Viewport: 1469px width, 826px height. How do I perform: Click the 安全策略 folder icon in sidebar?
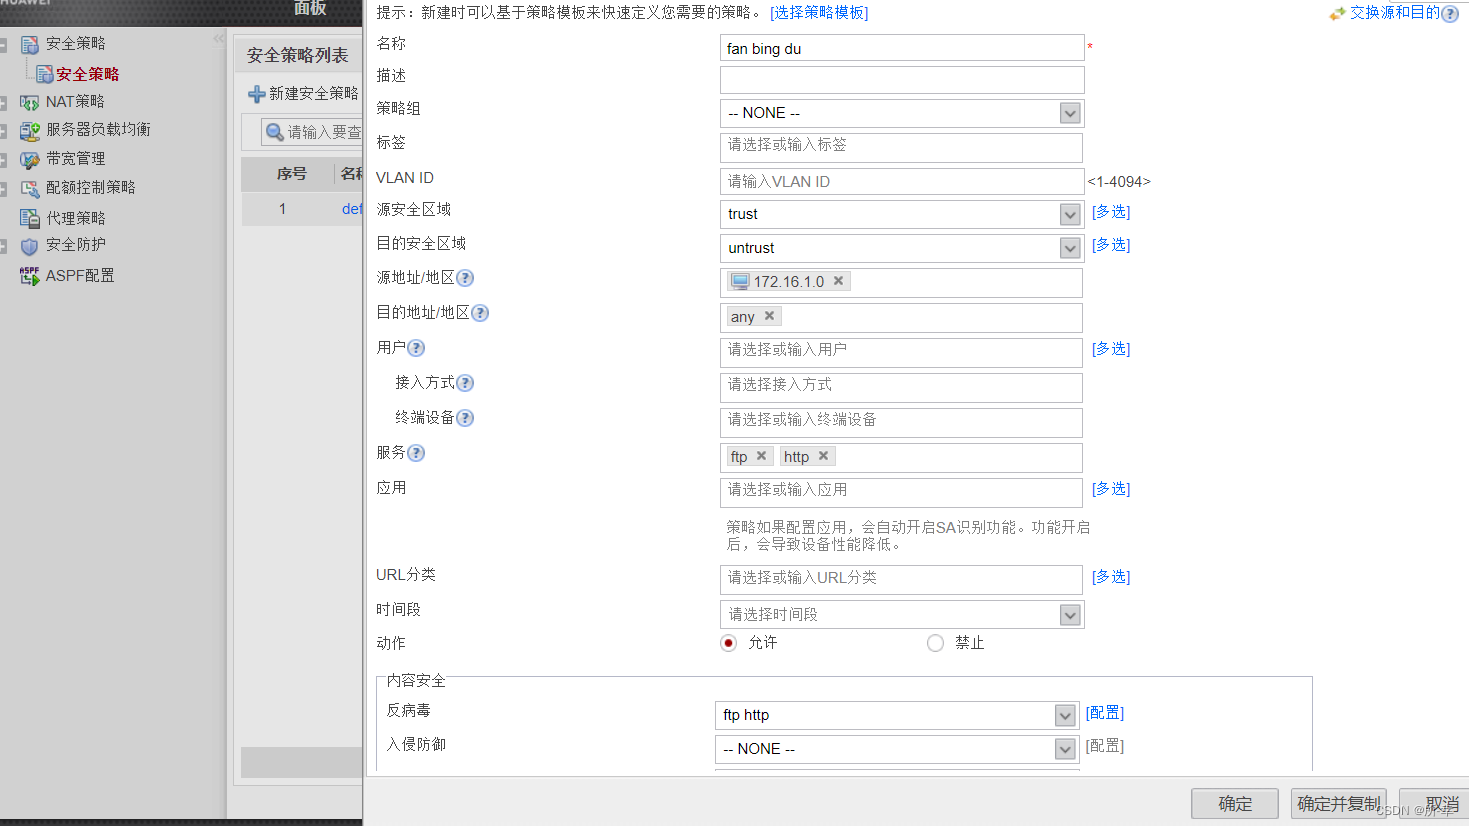pos(30,44)
